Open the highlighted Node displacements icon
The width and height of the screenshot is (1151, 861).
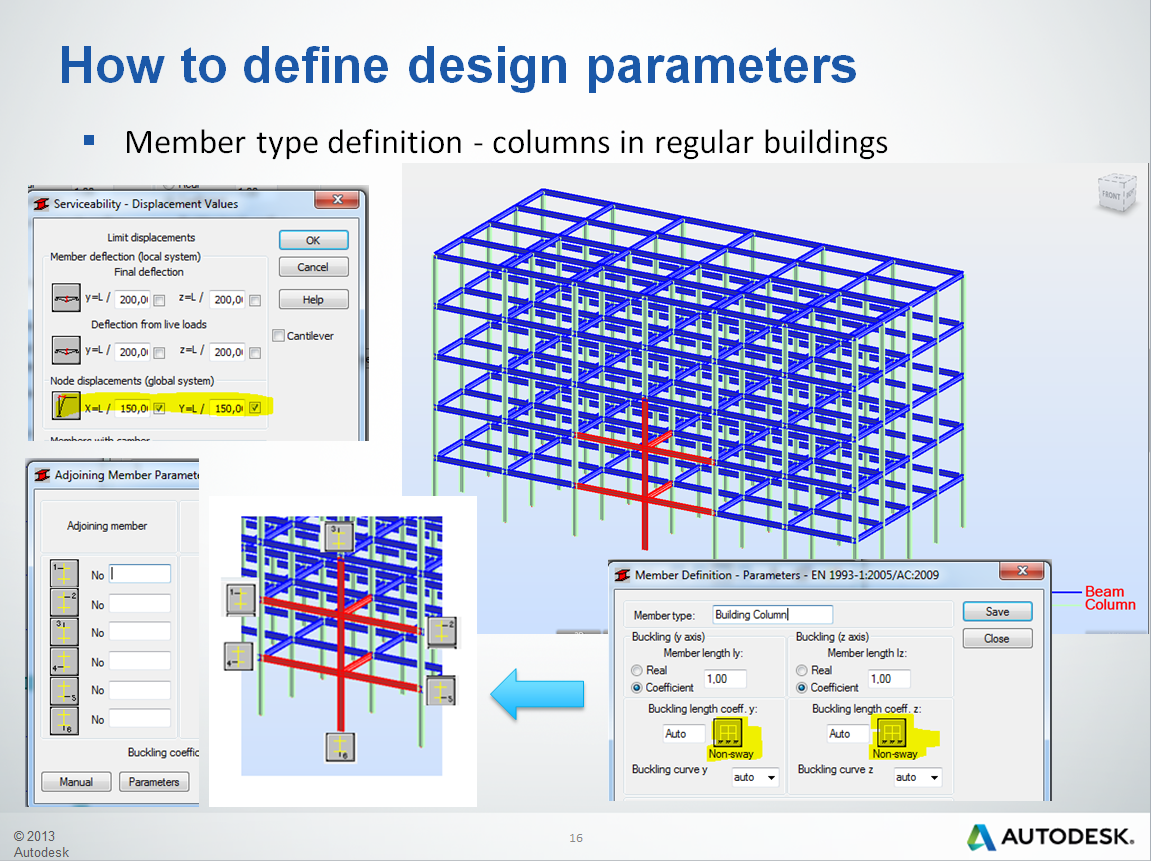[66, 406]
